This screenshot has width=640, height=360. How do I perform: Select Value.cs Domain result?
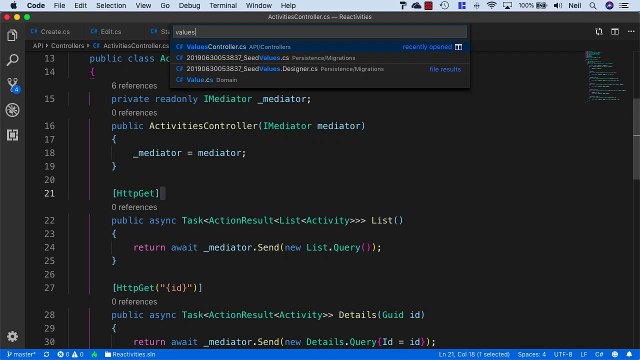pos(320,80)
